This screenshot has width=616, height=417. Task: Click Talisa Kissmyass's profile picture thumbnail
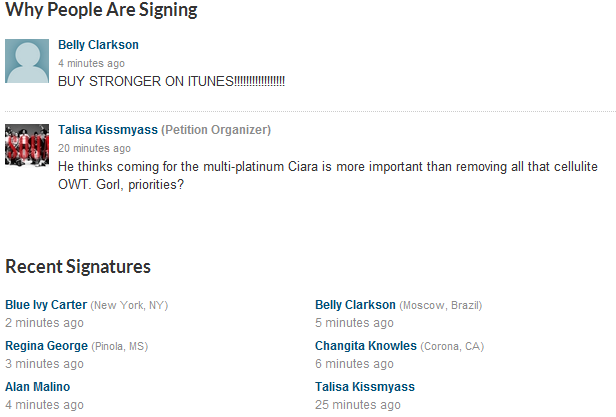[27, 145]
